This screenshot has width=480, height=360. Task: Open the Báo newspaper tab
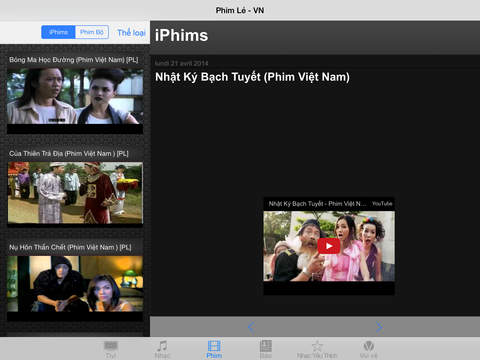[x=266, y=349]
